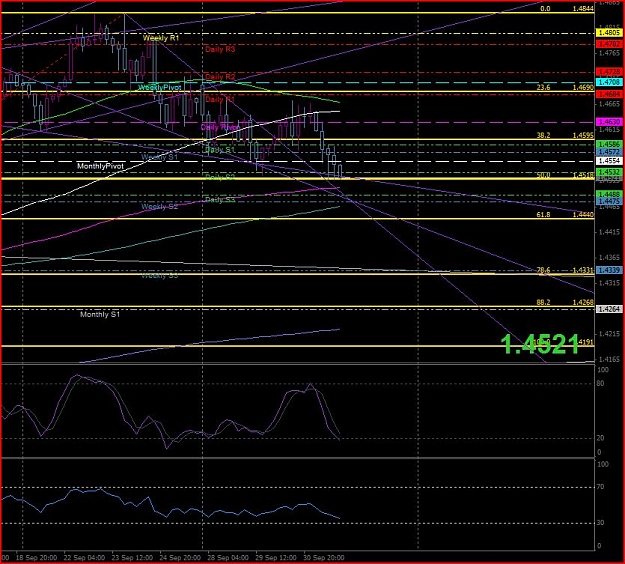Click the 1.4765 price axis value
Viewport: 625px width, 564px height.
[x=609, y=53]
